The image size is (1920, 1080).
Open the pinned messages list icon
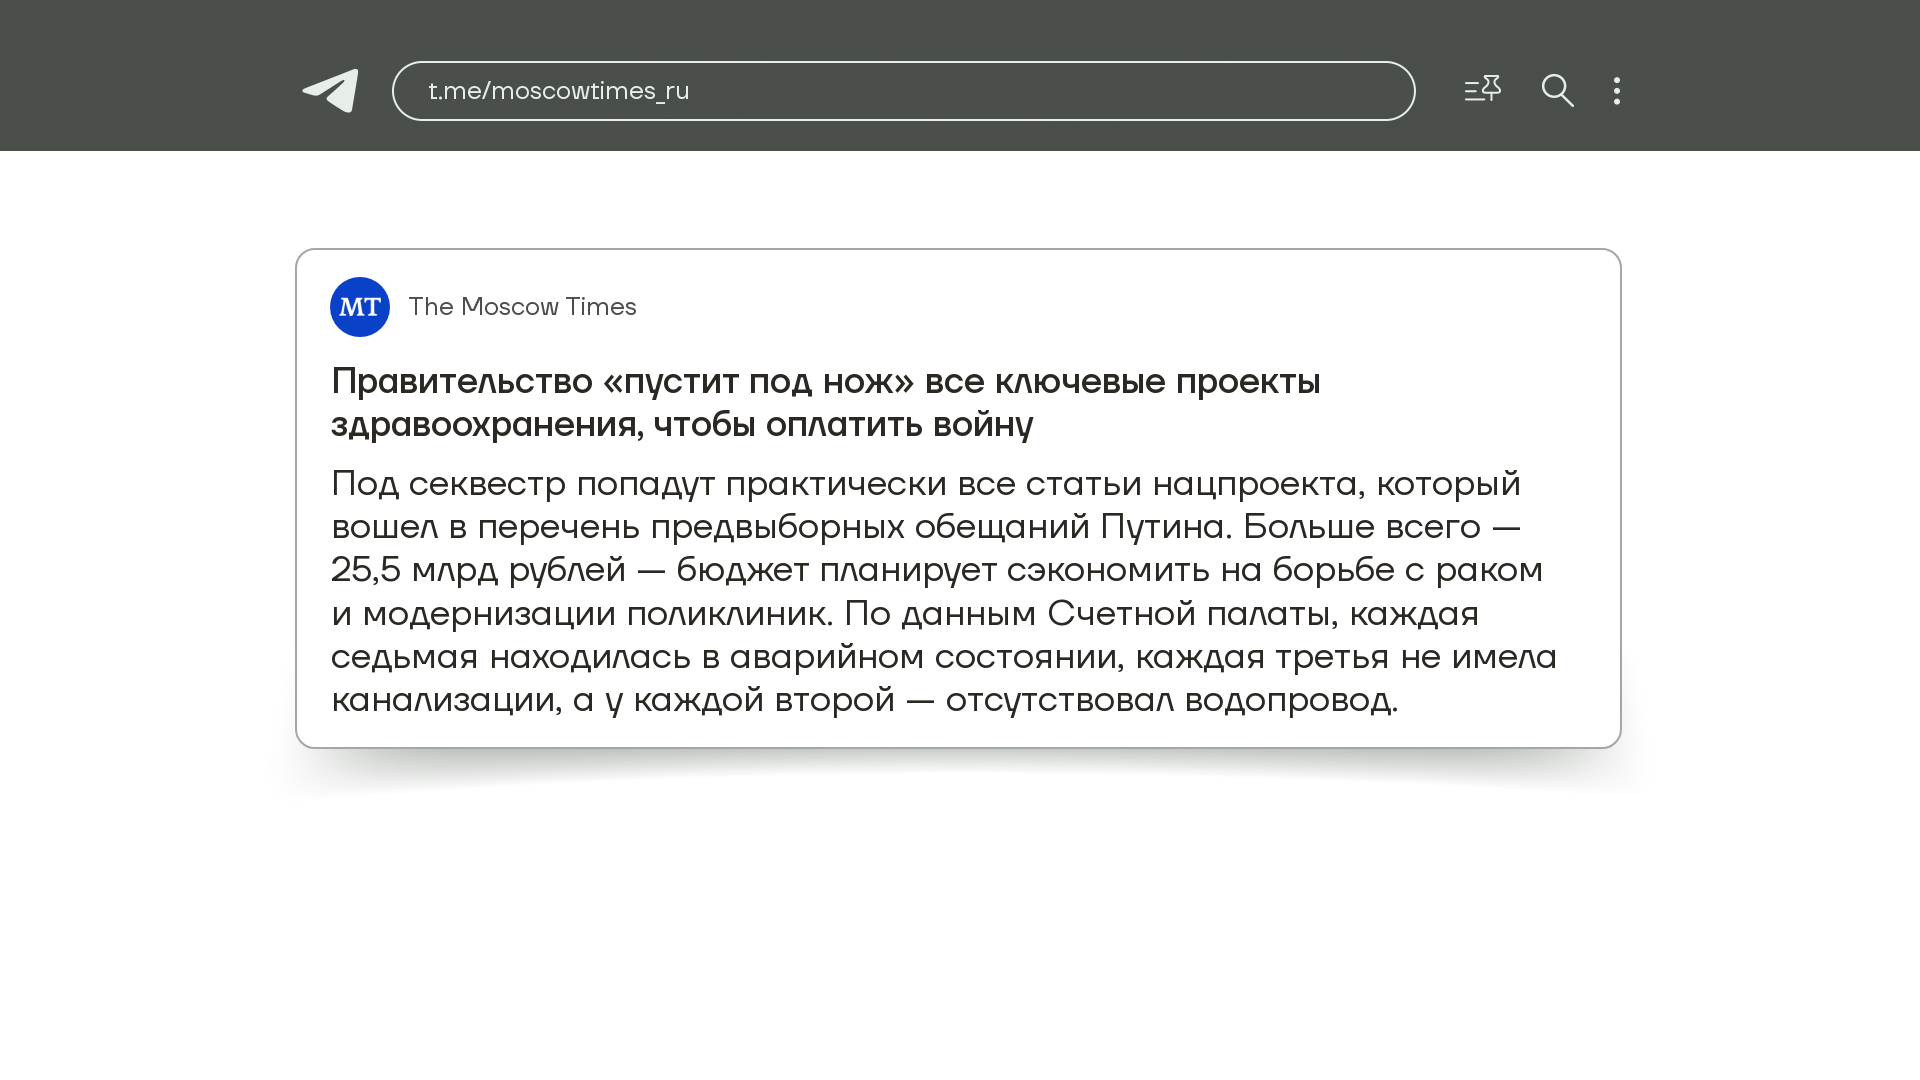click(x=1482, y=90)
